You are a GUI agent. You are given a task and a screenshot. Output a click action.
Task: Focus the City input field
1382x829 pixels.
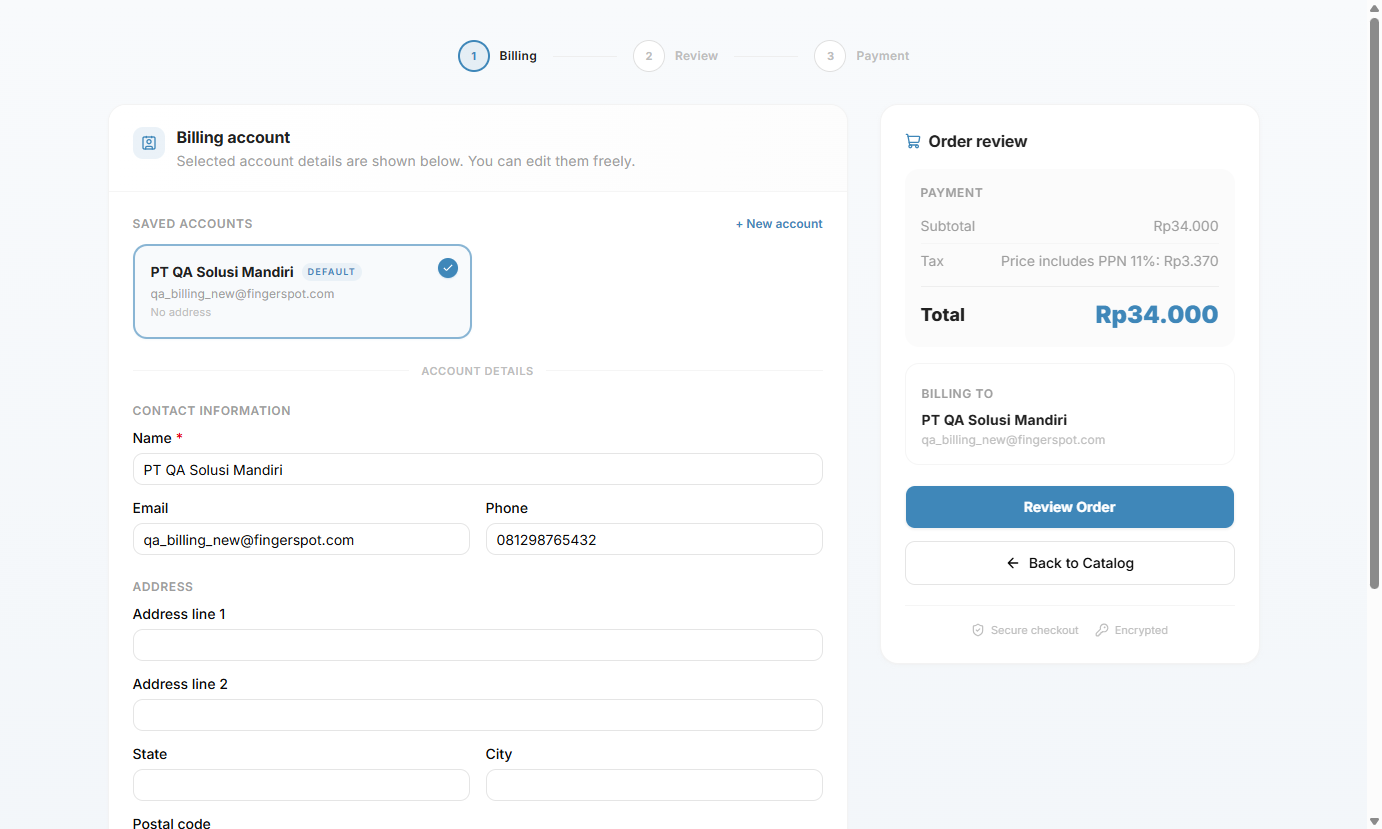click(654, 785)
